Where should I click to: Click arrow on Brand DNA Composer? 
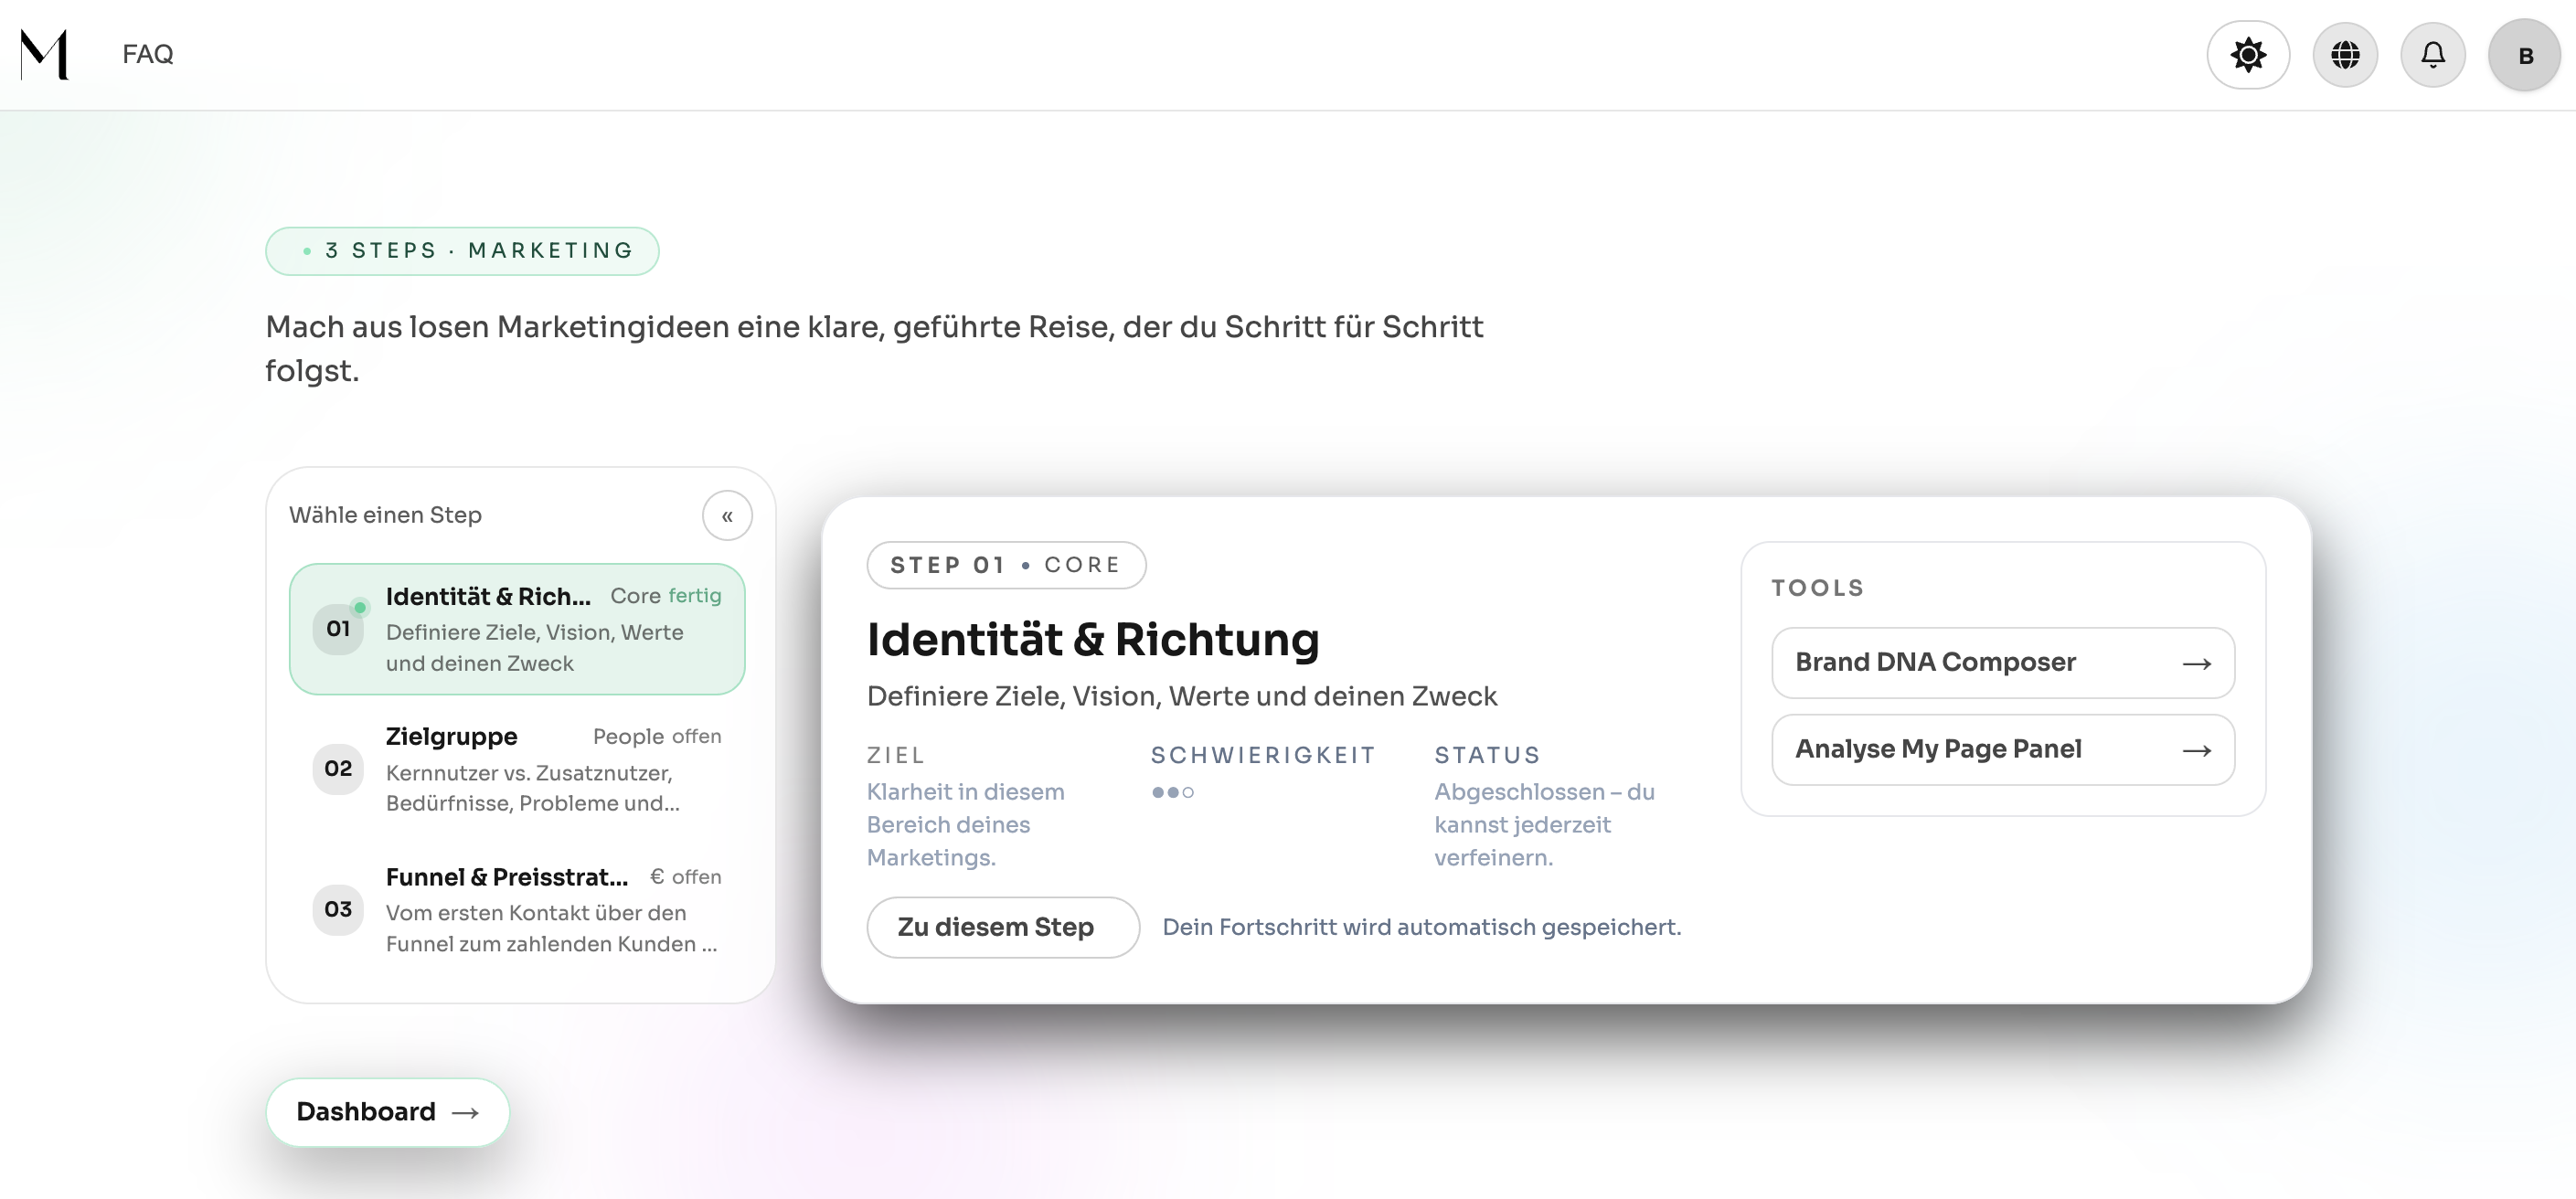click(2197, 664)
